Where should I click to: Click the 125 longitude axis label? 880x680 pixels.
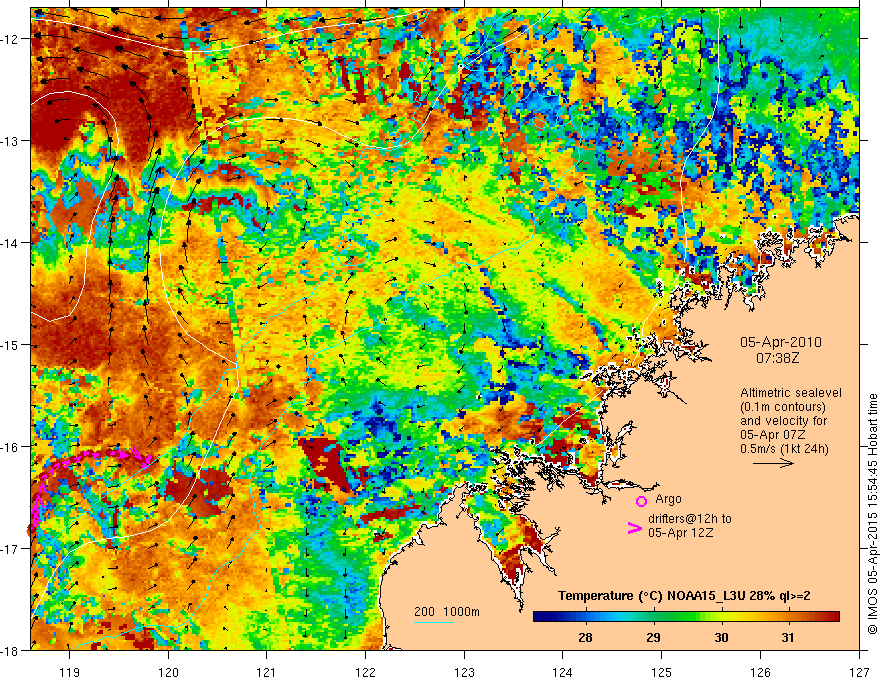pyautogui.click(x=661, y=671)
